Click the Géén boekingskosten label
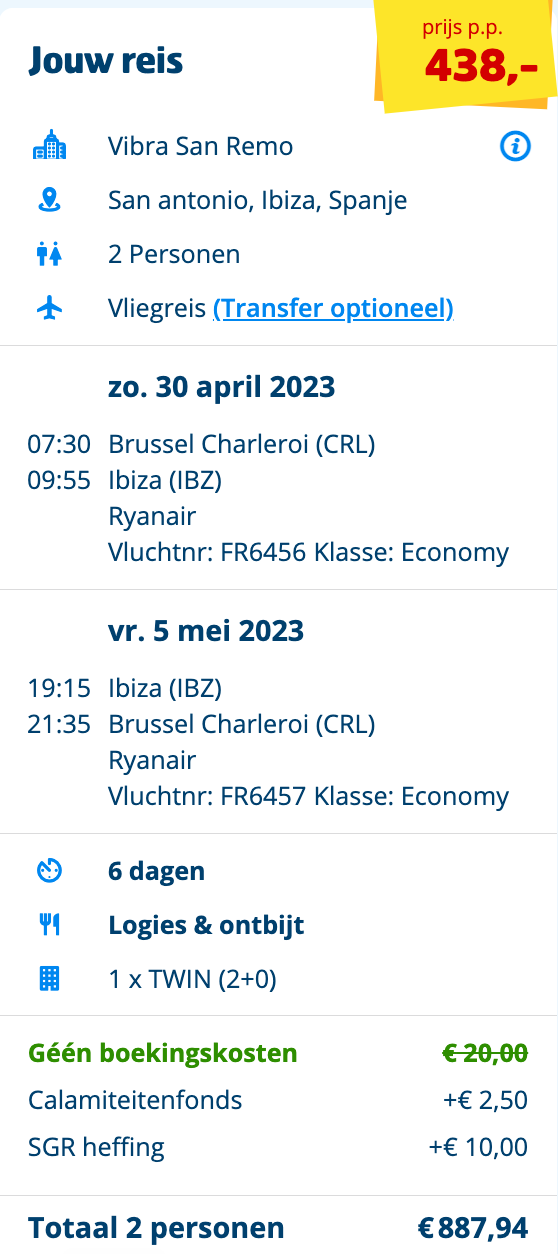 pos(163,1053)
